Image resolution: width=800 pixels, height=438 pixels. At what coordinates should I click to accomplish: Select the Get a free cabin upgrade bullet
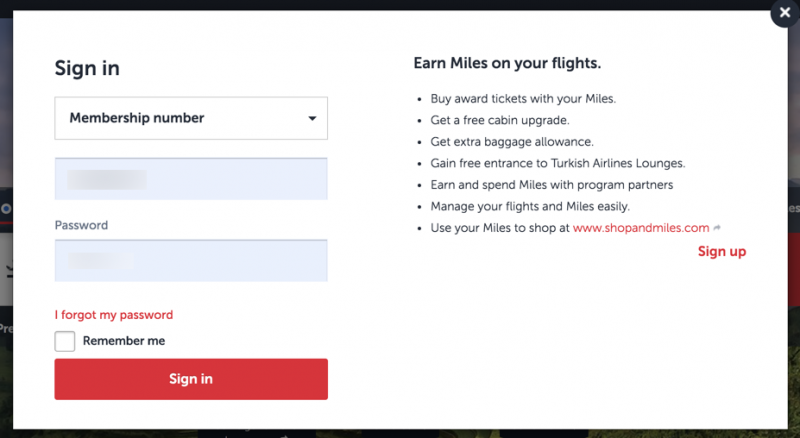499,120
